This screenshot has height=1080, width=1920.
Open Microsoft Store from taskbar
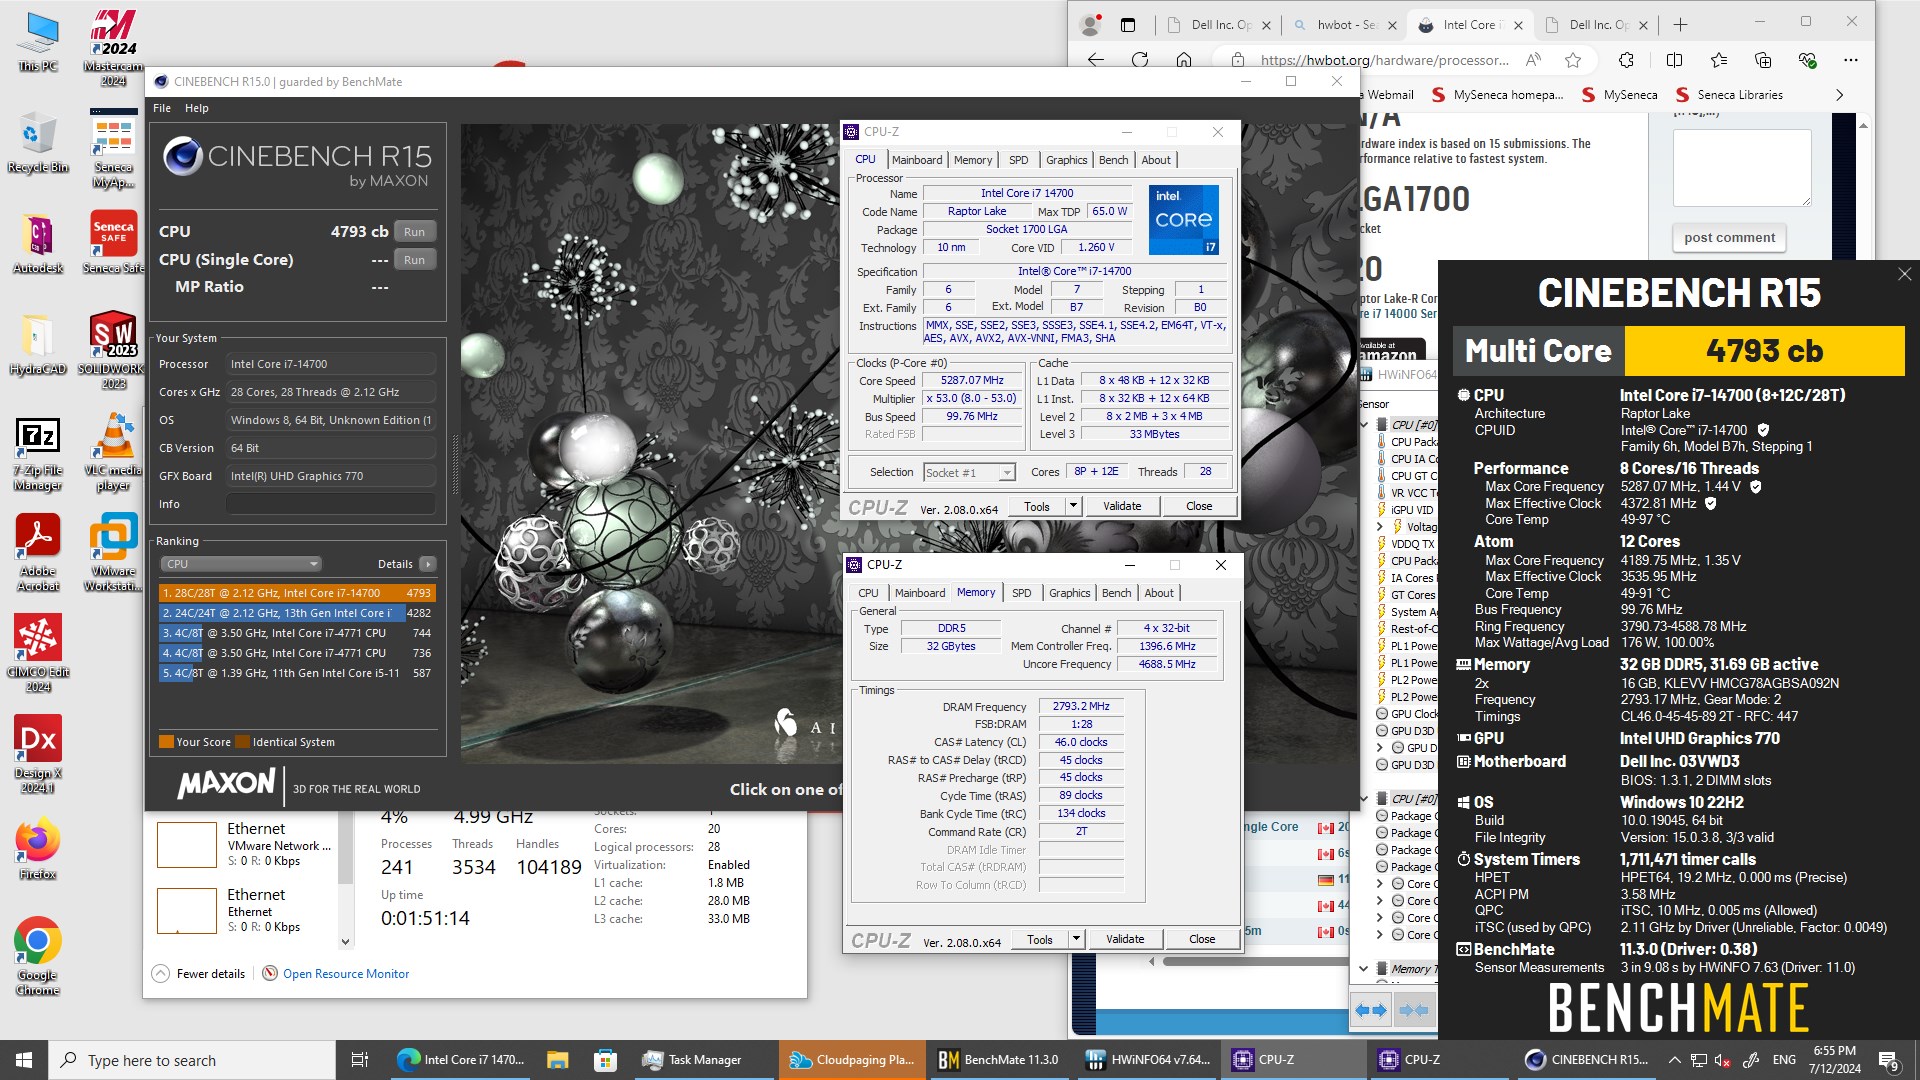pyautogui.click(x=605, y=1060)
